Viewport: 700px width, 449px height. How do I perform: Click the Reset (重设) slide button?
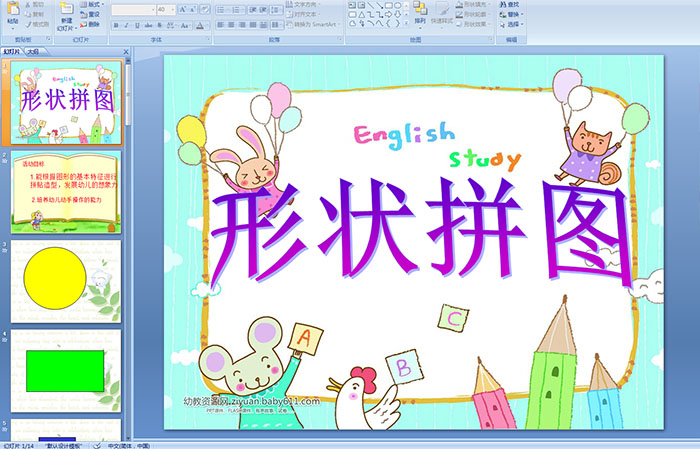coord(90,15)
